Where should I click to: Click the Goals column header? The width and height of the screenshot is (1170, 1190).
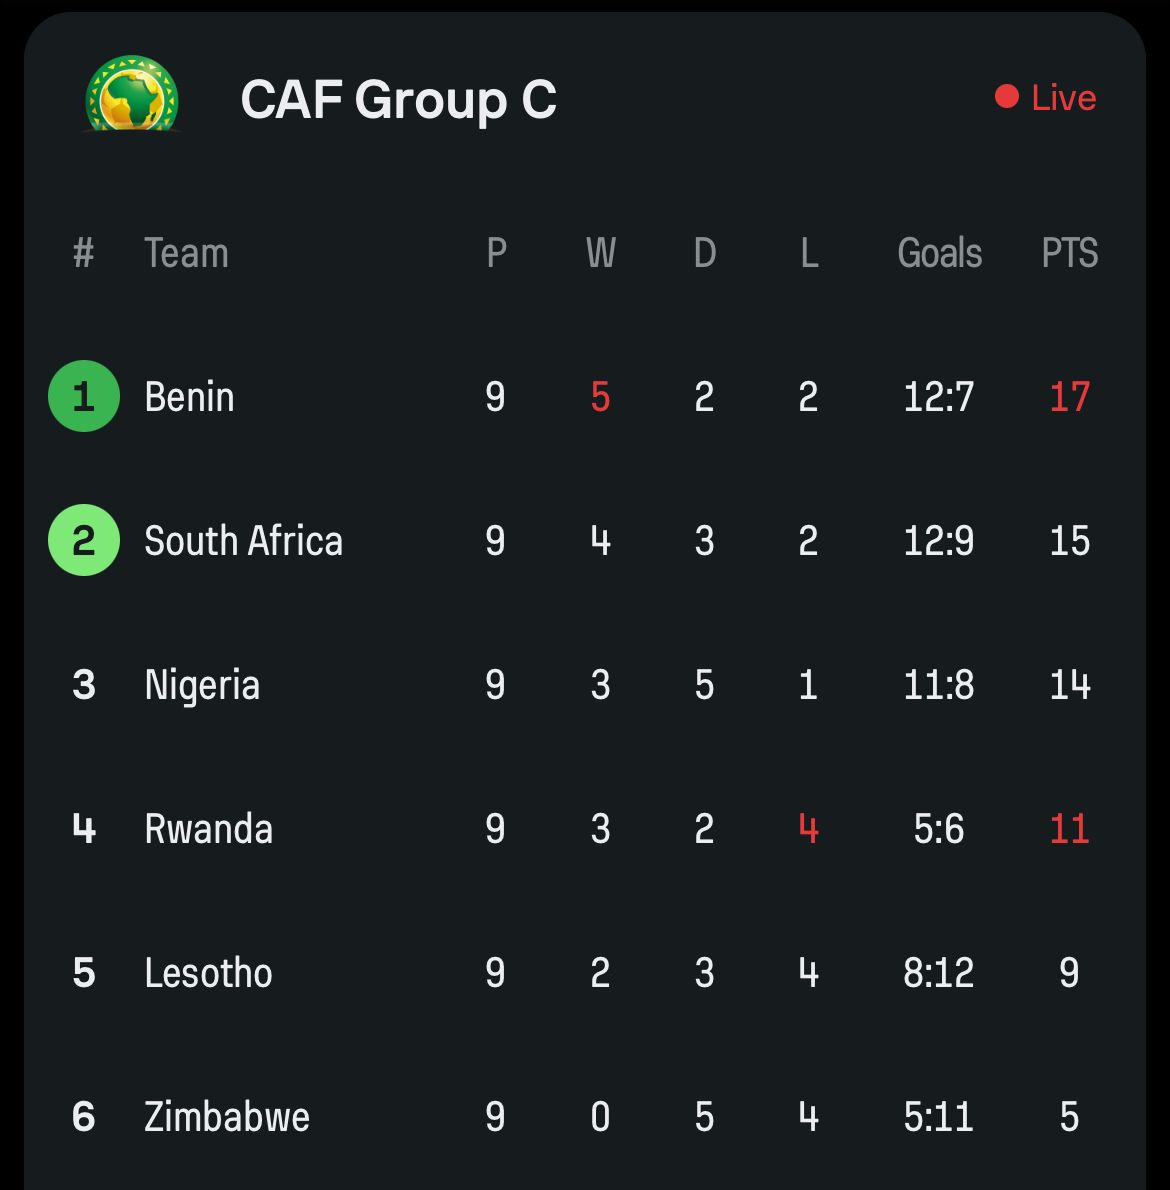click(939, 253)
